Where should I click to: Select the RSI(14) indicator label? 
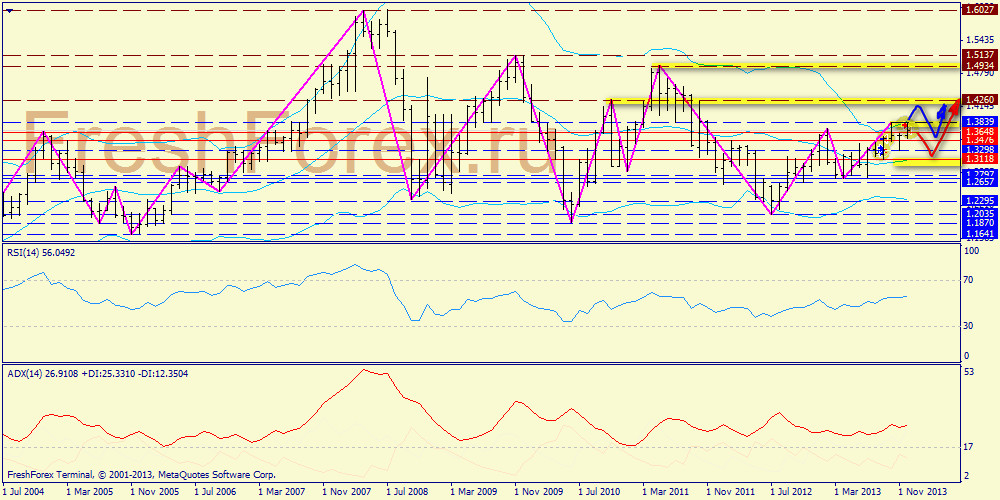(x=40, y=253)
